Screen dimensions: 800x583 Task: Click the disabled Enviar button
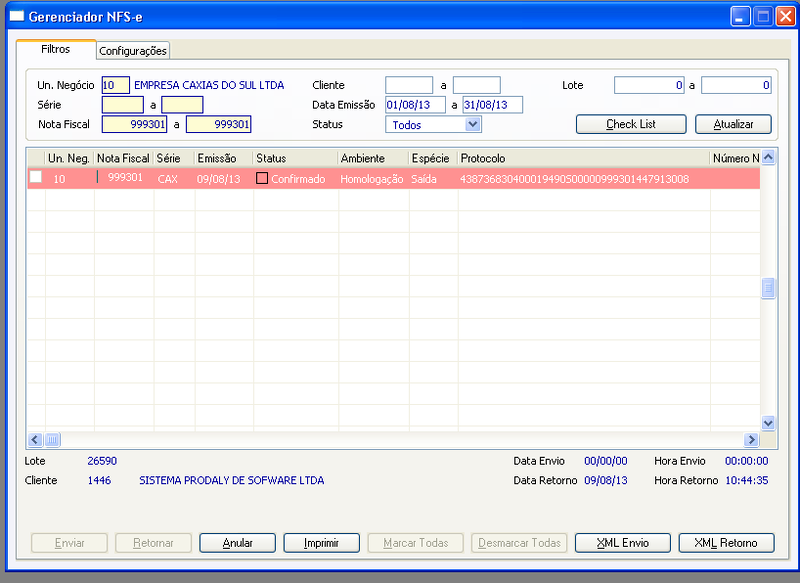69,543
